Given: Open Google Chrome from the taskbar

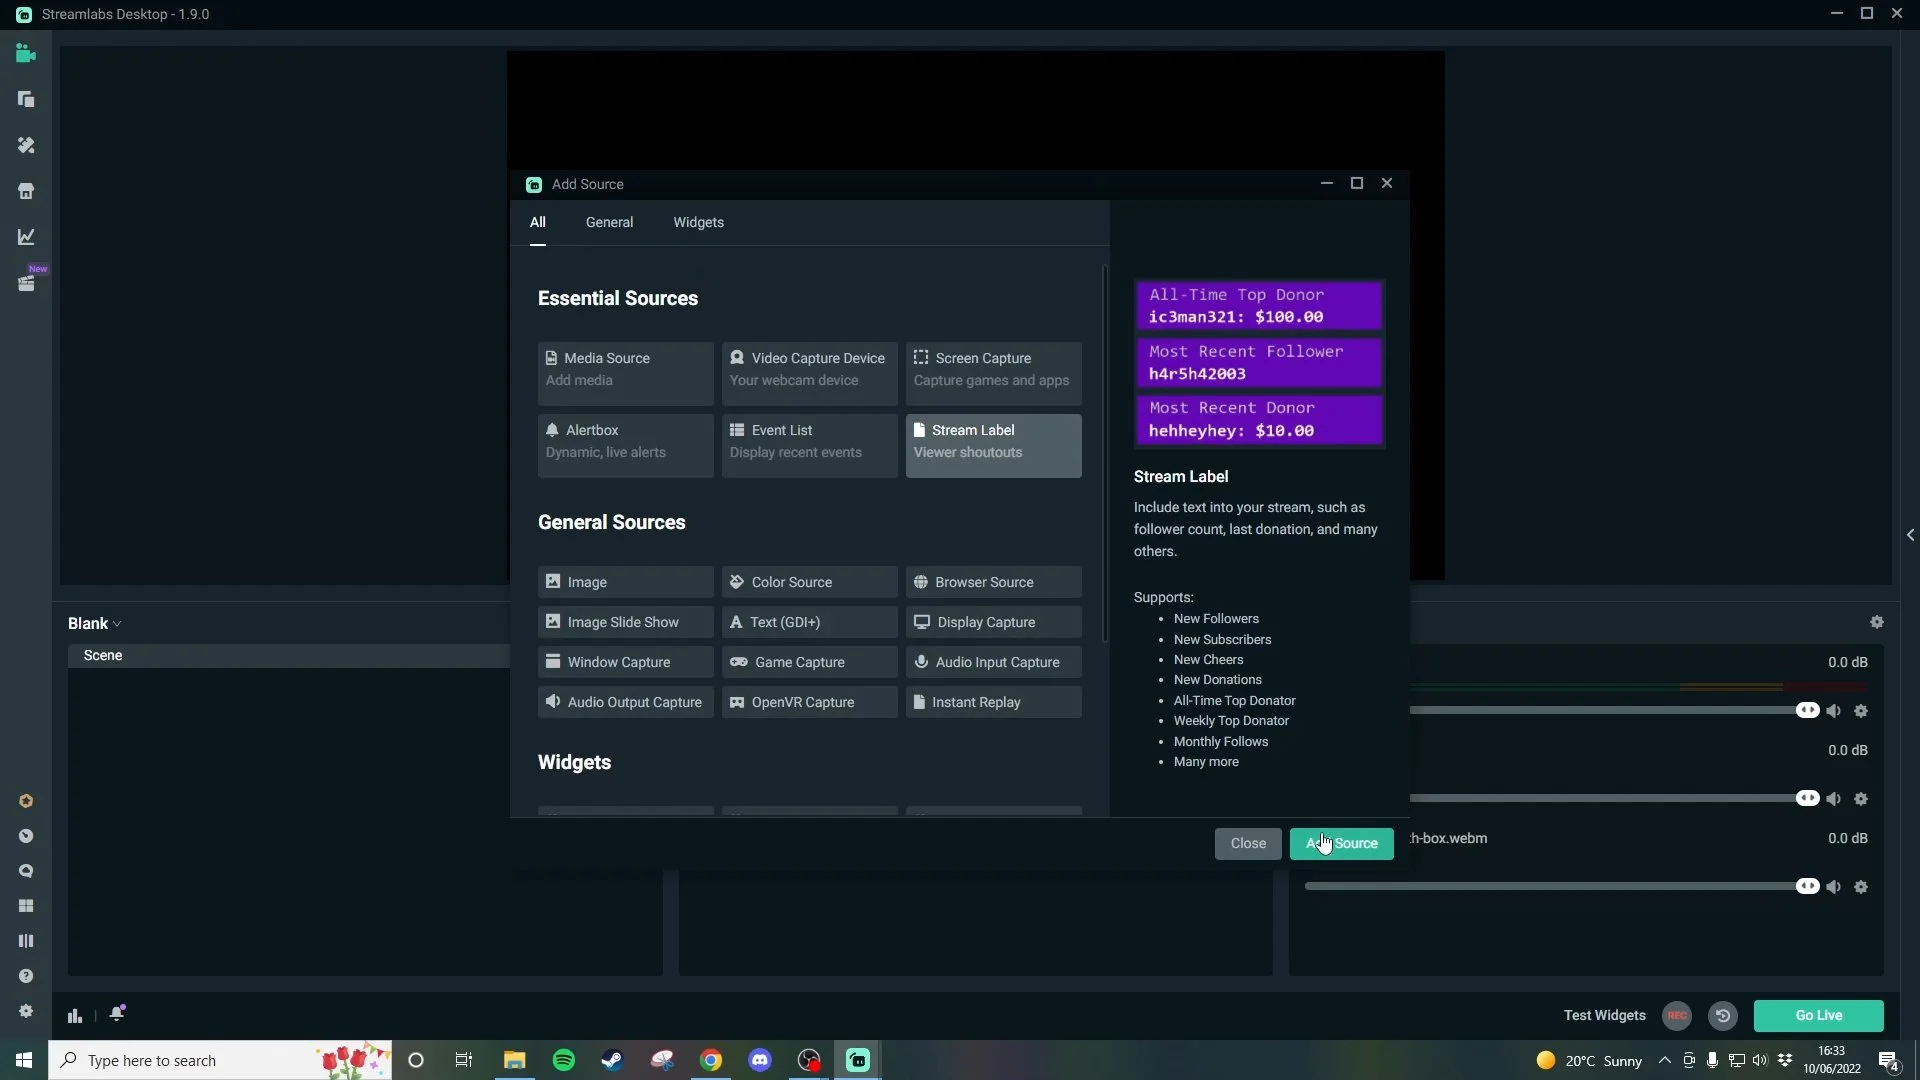Looking at the screenshot, I should tap(711, 1060).
